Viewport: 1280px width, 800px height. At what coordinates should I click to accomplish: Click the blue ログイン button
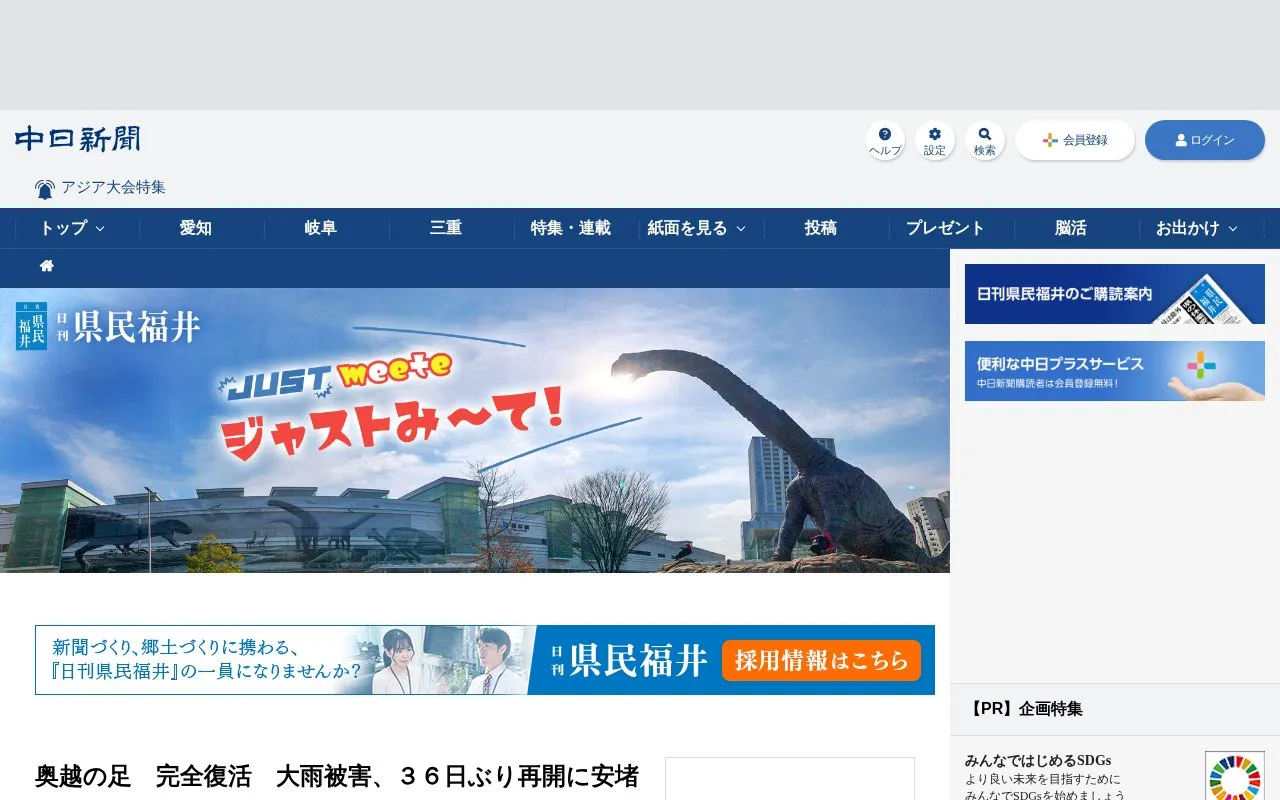point(1205,140)
